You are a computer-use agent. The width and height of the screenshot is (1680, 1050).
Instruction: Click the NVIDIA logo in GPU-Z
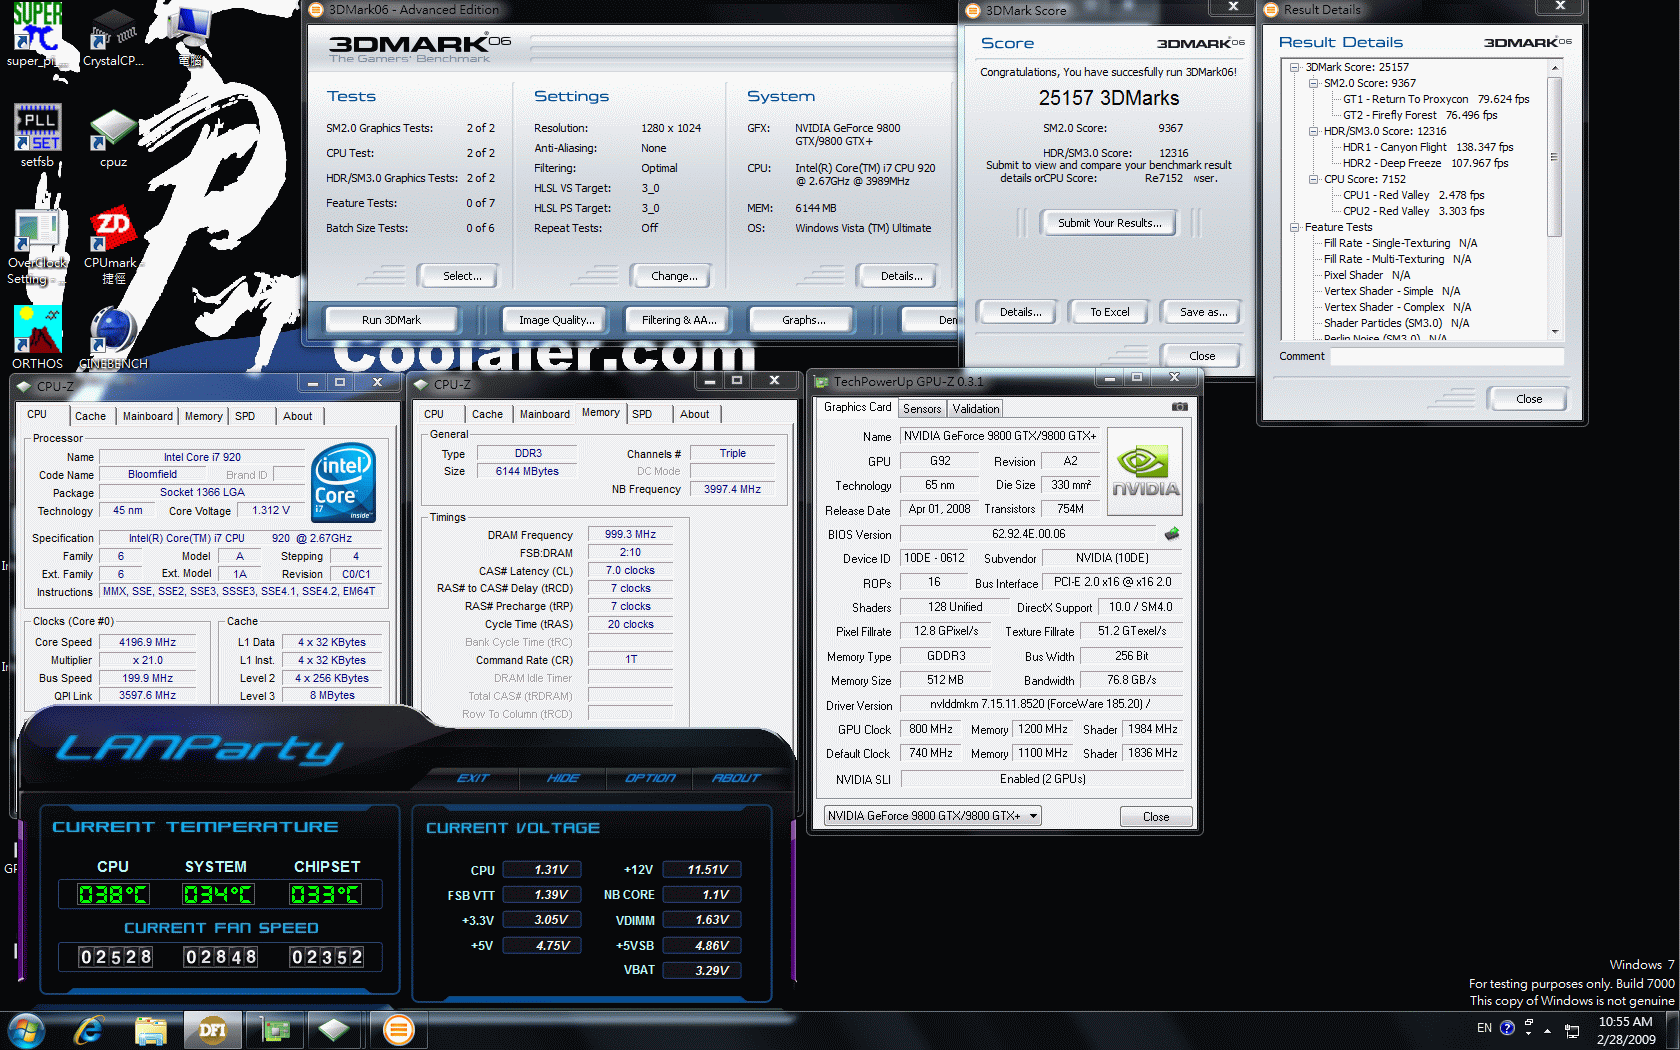tap(1146, 472)
